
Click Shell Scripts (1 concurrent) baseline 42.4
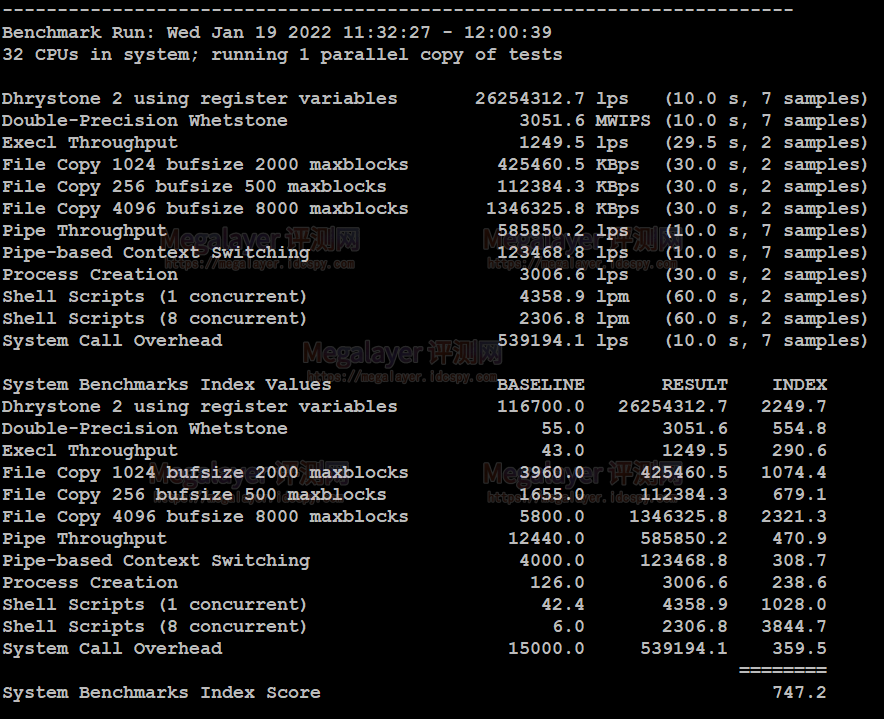click(563, 605)
